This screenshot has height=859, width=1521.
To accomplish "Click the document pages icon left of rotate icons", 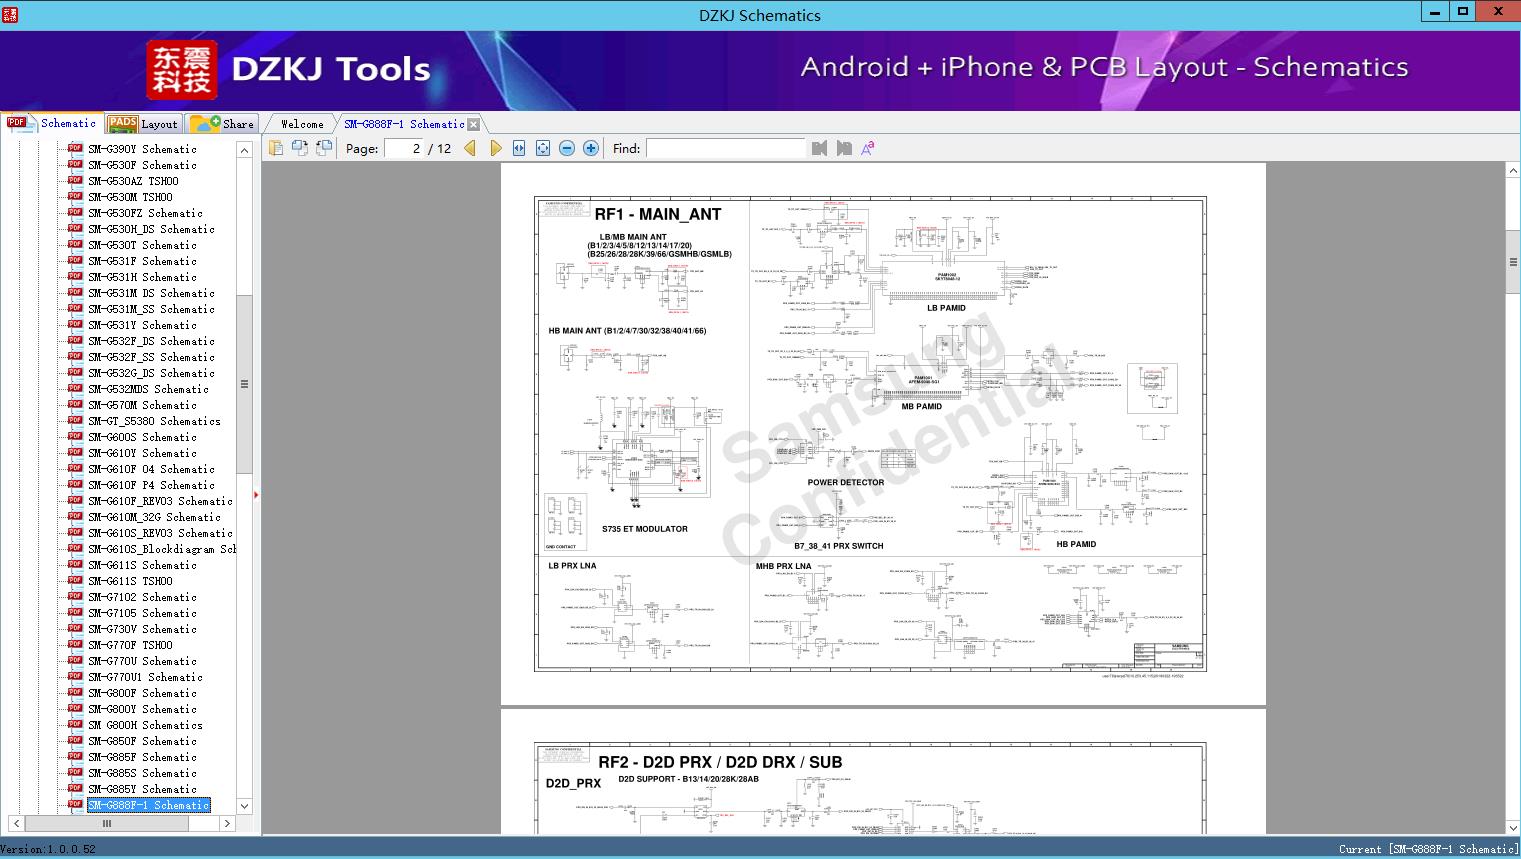I will (276, 148).
